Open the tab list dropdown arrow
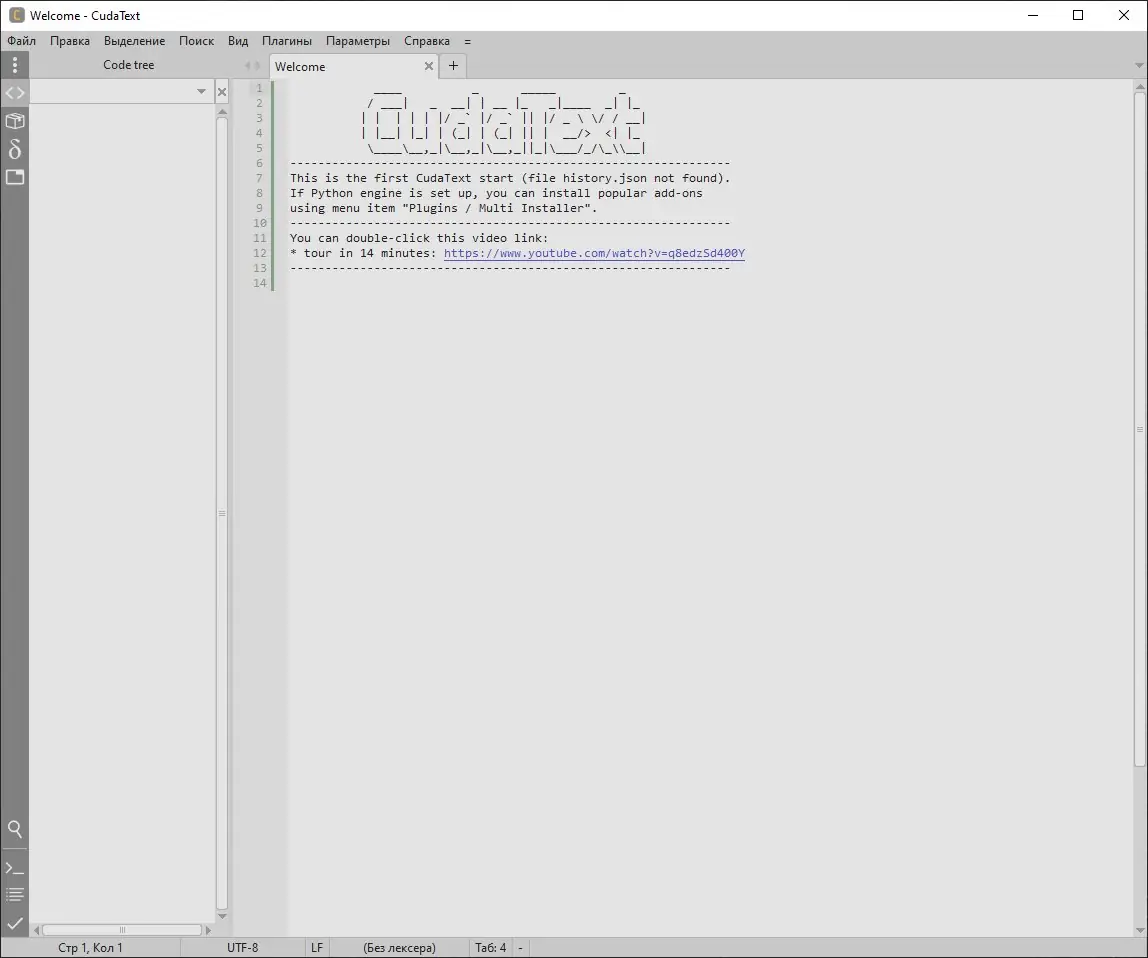This screenshot has width=1148, height=958. pyautogui.click(x=1138, y=66)
